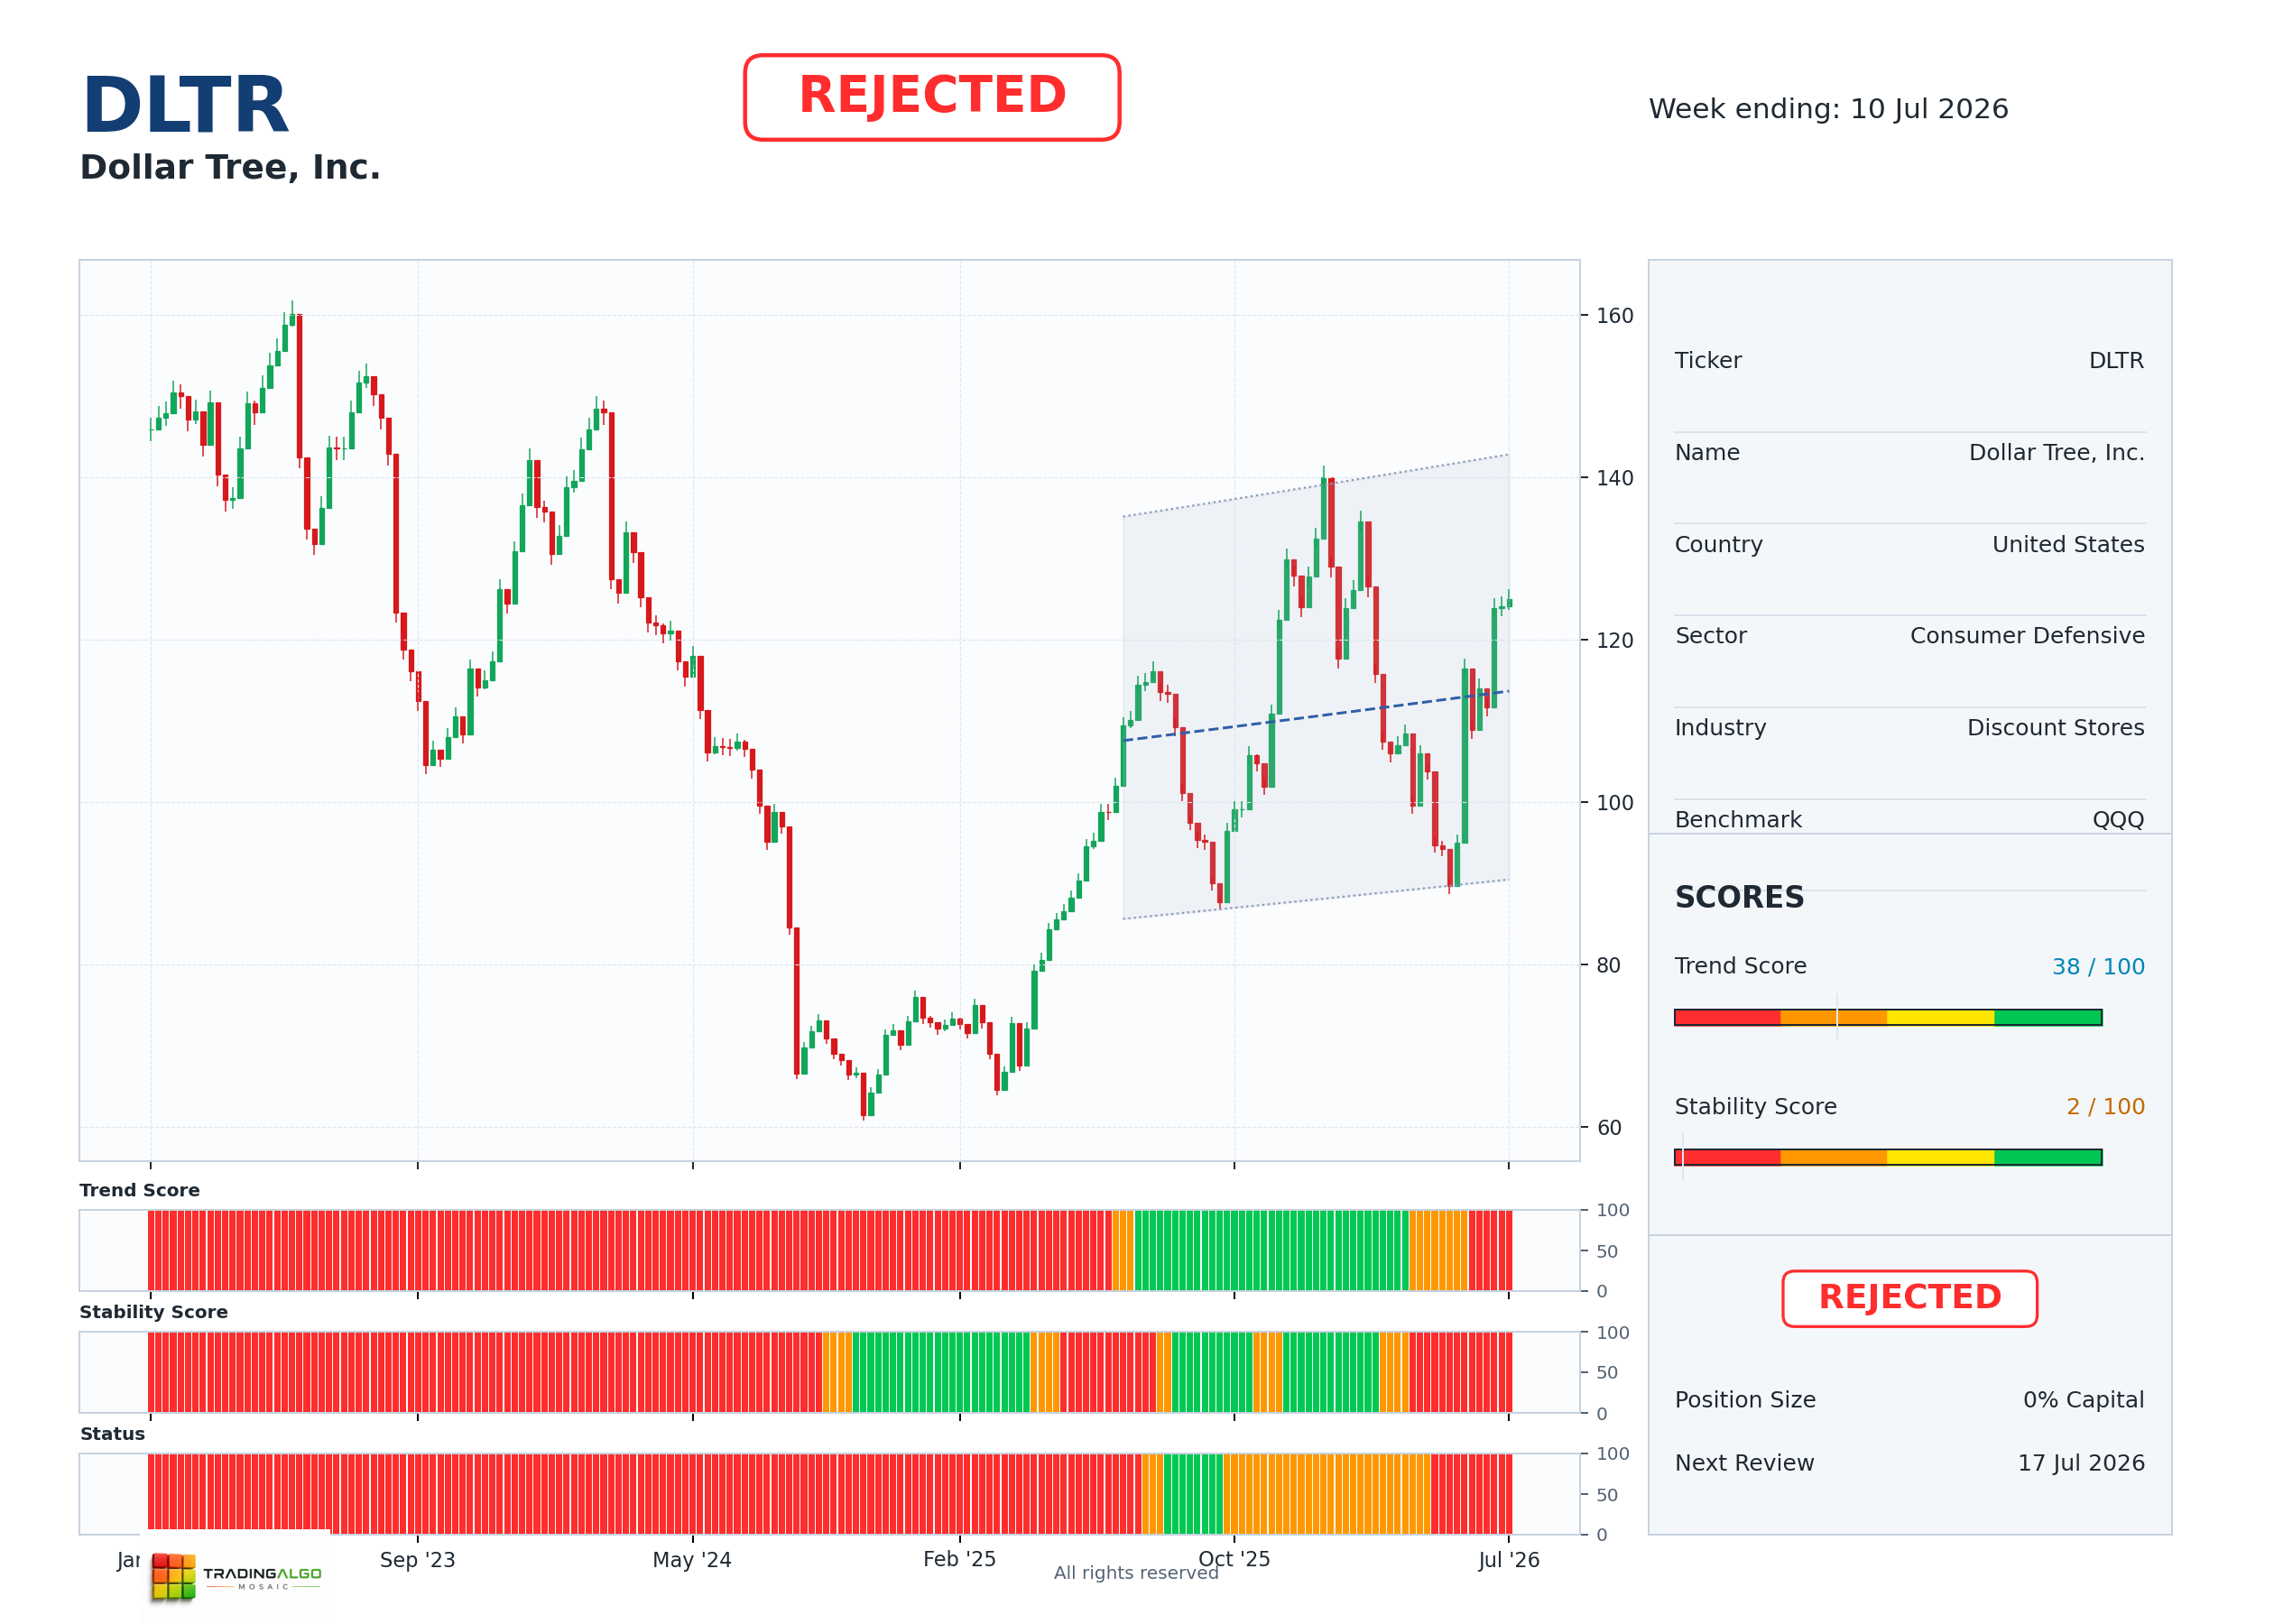2274x1624 pixels.
Task: Click the Stability Score value '2 / 100'
Action: pyautogui.click(x=2105, y=1107)
